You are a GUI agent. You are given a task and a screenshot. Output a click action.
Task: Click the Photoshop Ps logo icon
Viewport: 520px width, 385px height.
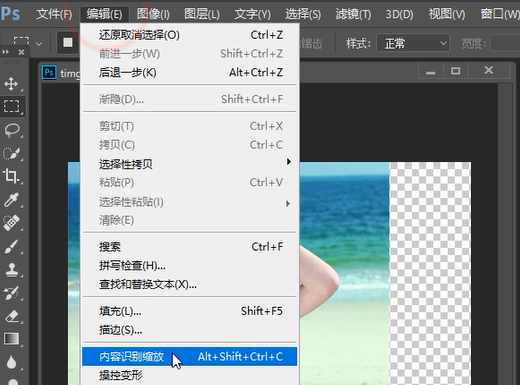(10, 13)
